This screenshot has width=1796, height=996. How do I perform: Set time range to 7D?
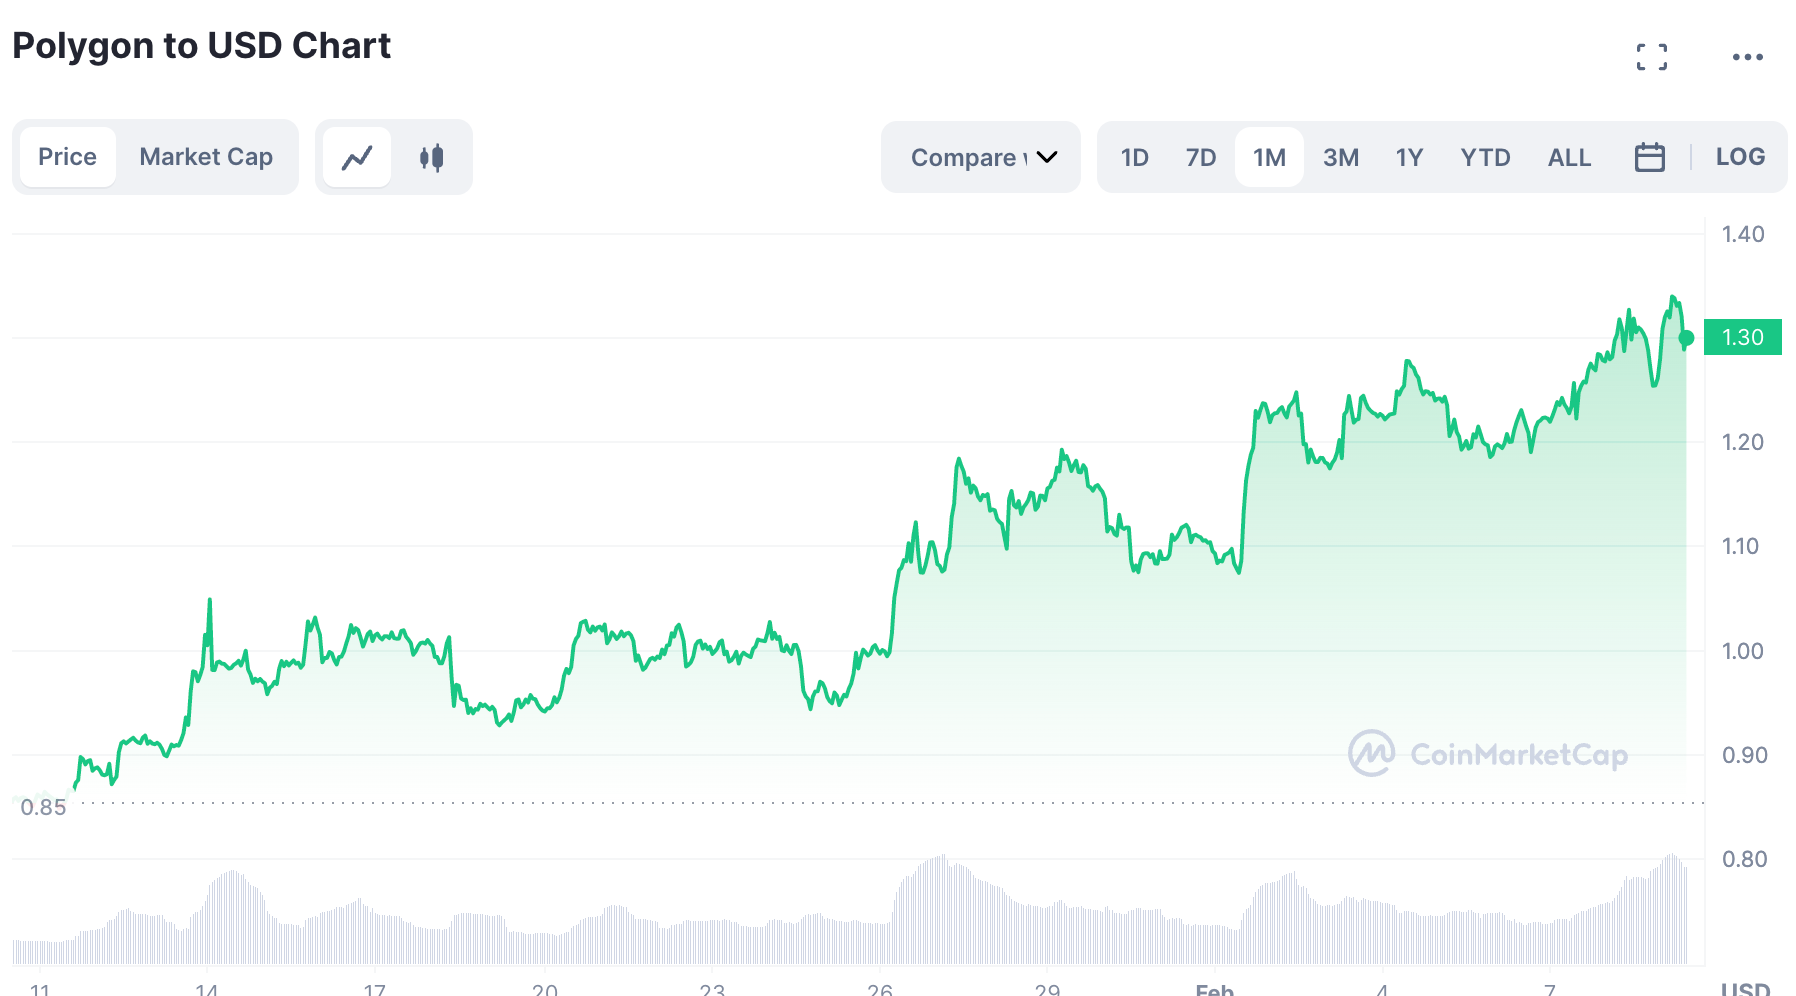1200,157
